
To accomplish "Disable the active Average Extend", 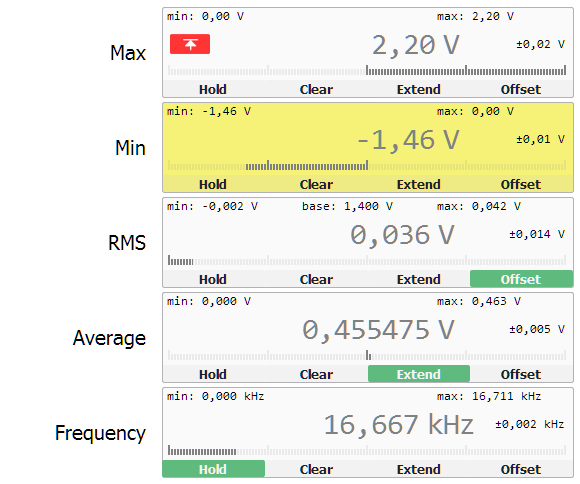I will 419,374.
